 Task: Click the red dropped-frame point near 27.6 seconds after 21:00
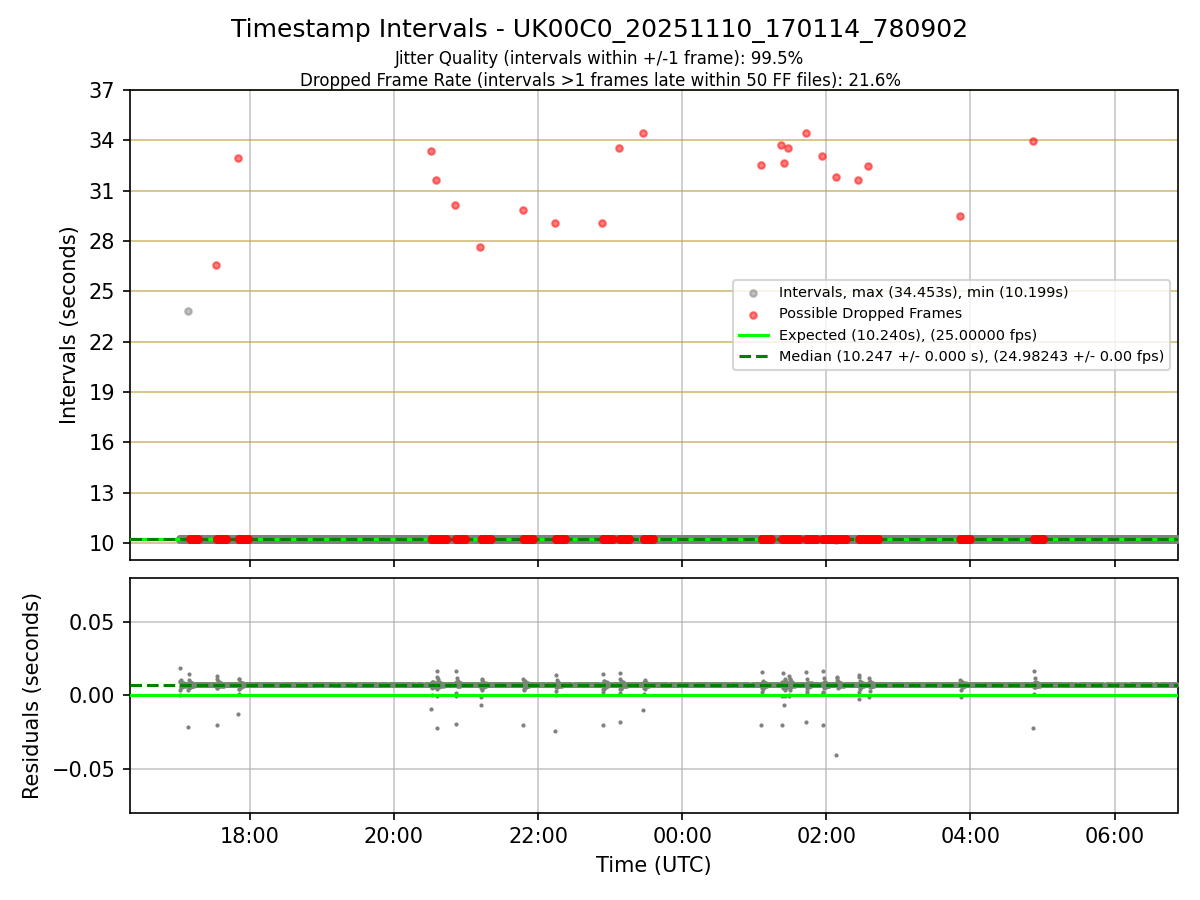[480, 247]
